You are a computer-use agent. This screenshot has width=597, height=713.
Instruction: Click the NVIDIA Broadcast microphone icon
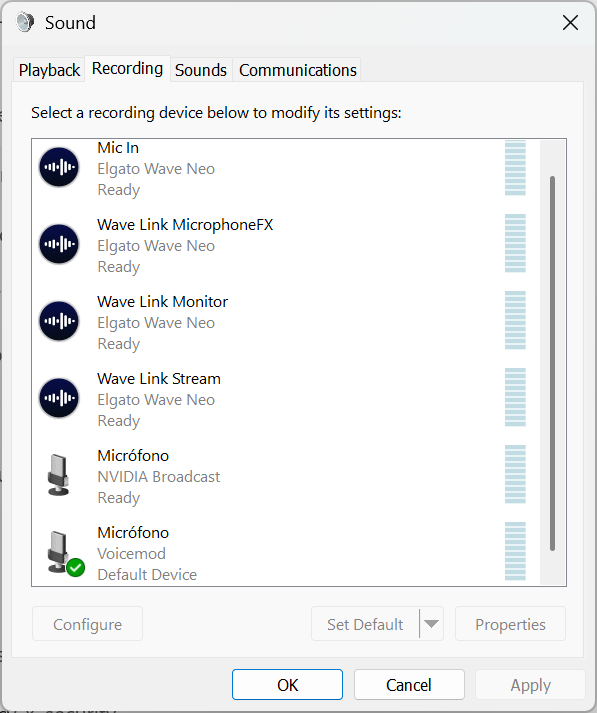[x=59, y=475]
